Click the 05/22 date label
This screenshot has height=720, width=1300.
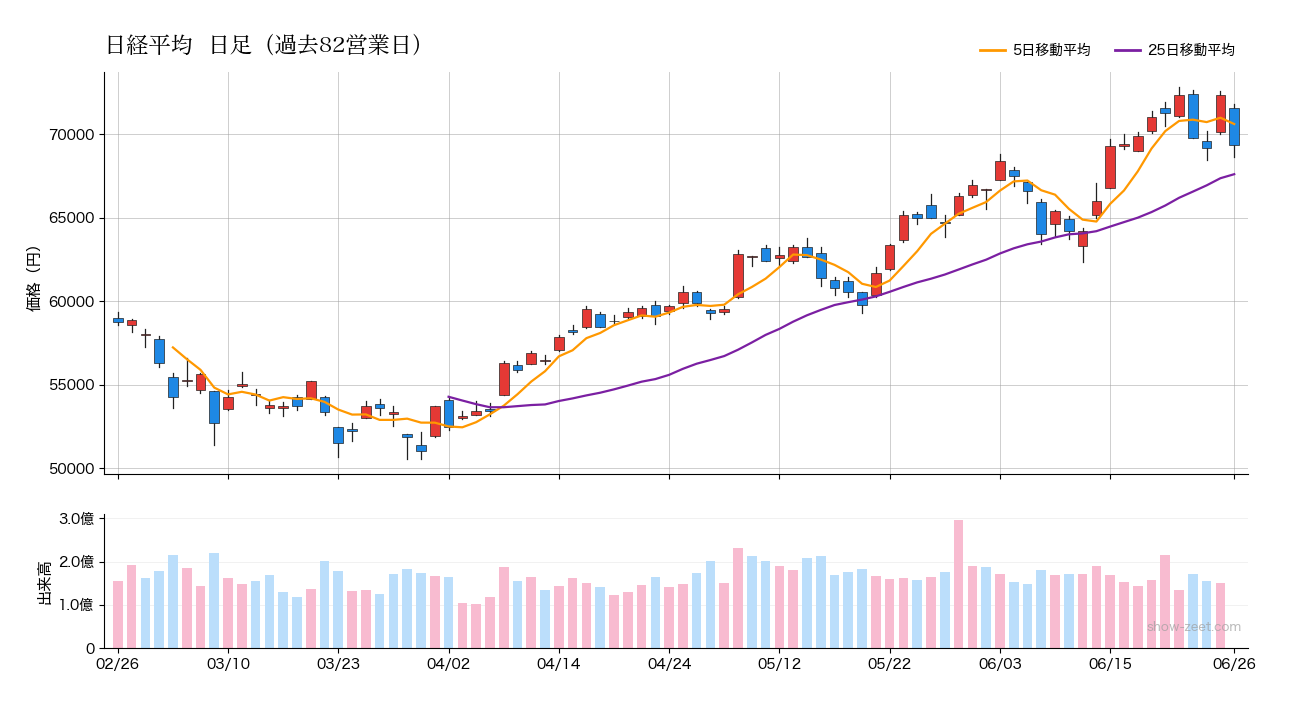[x=889, y=664]
